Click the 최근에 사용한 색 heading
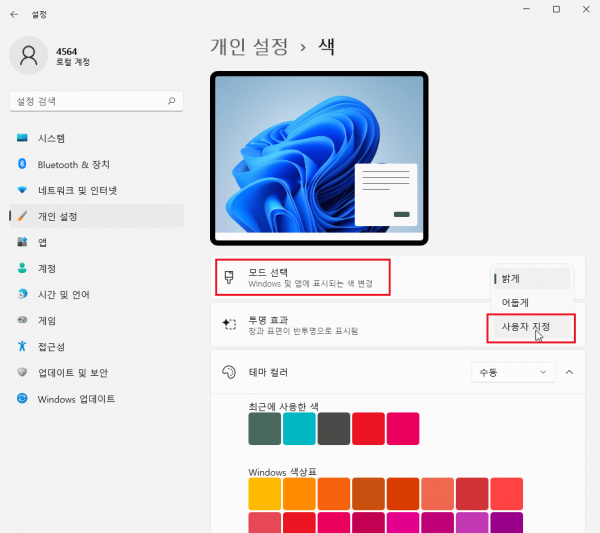This screenshot has height=533, width=600. (x=283, y=406)
